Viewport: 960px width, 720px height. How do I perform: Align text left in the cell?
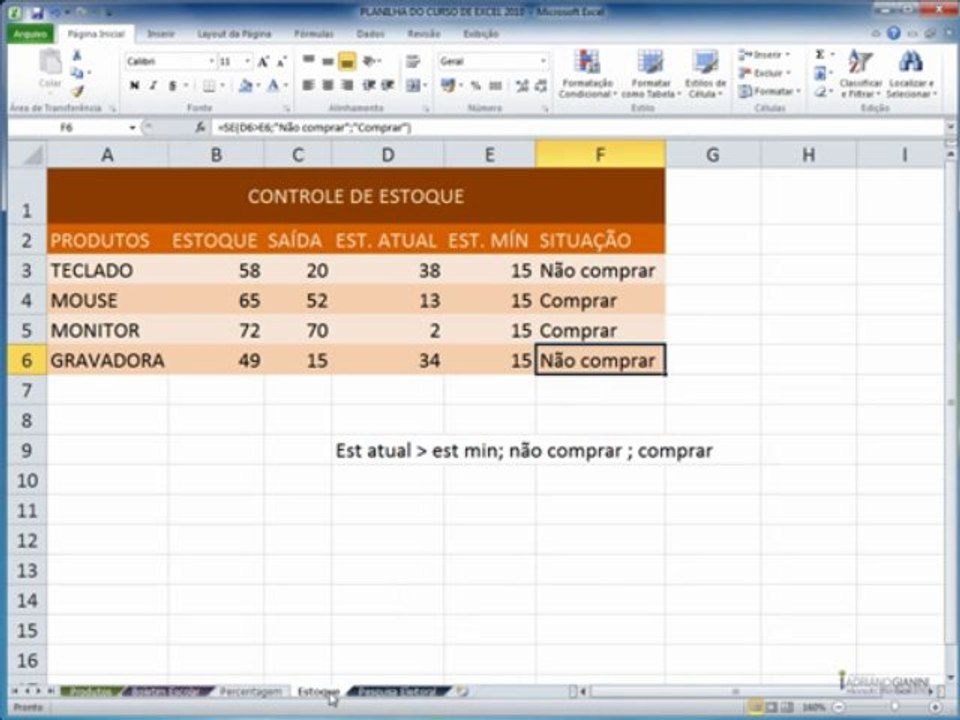coord(309,85)
